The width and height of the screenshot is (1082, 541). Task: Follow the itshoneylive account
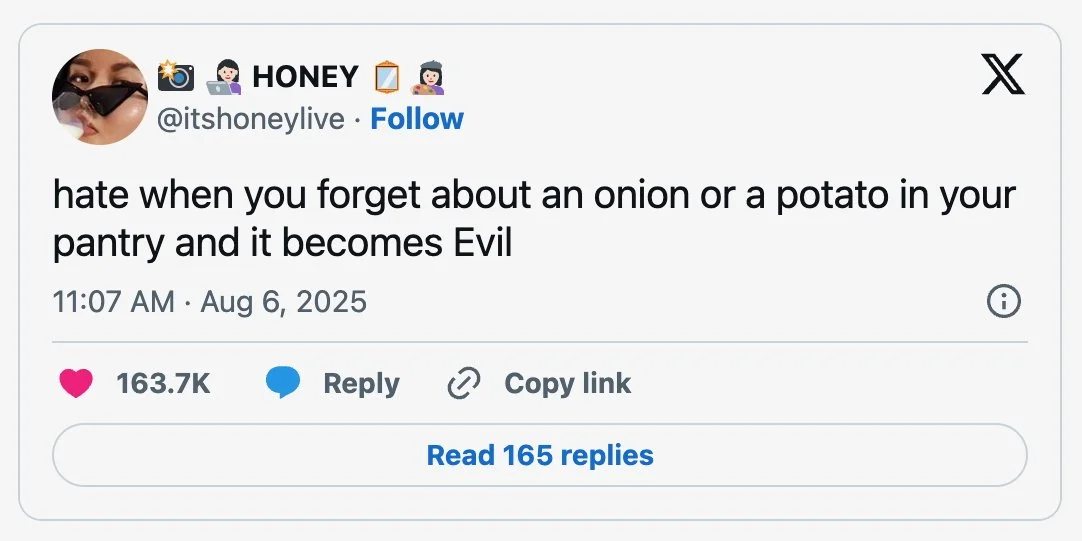(417, 119)
